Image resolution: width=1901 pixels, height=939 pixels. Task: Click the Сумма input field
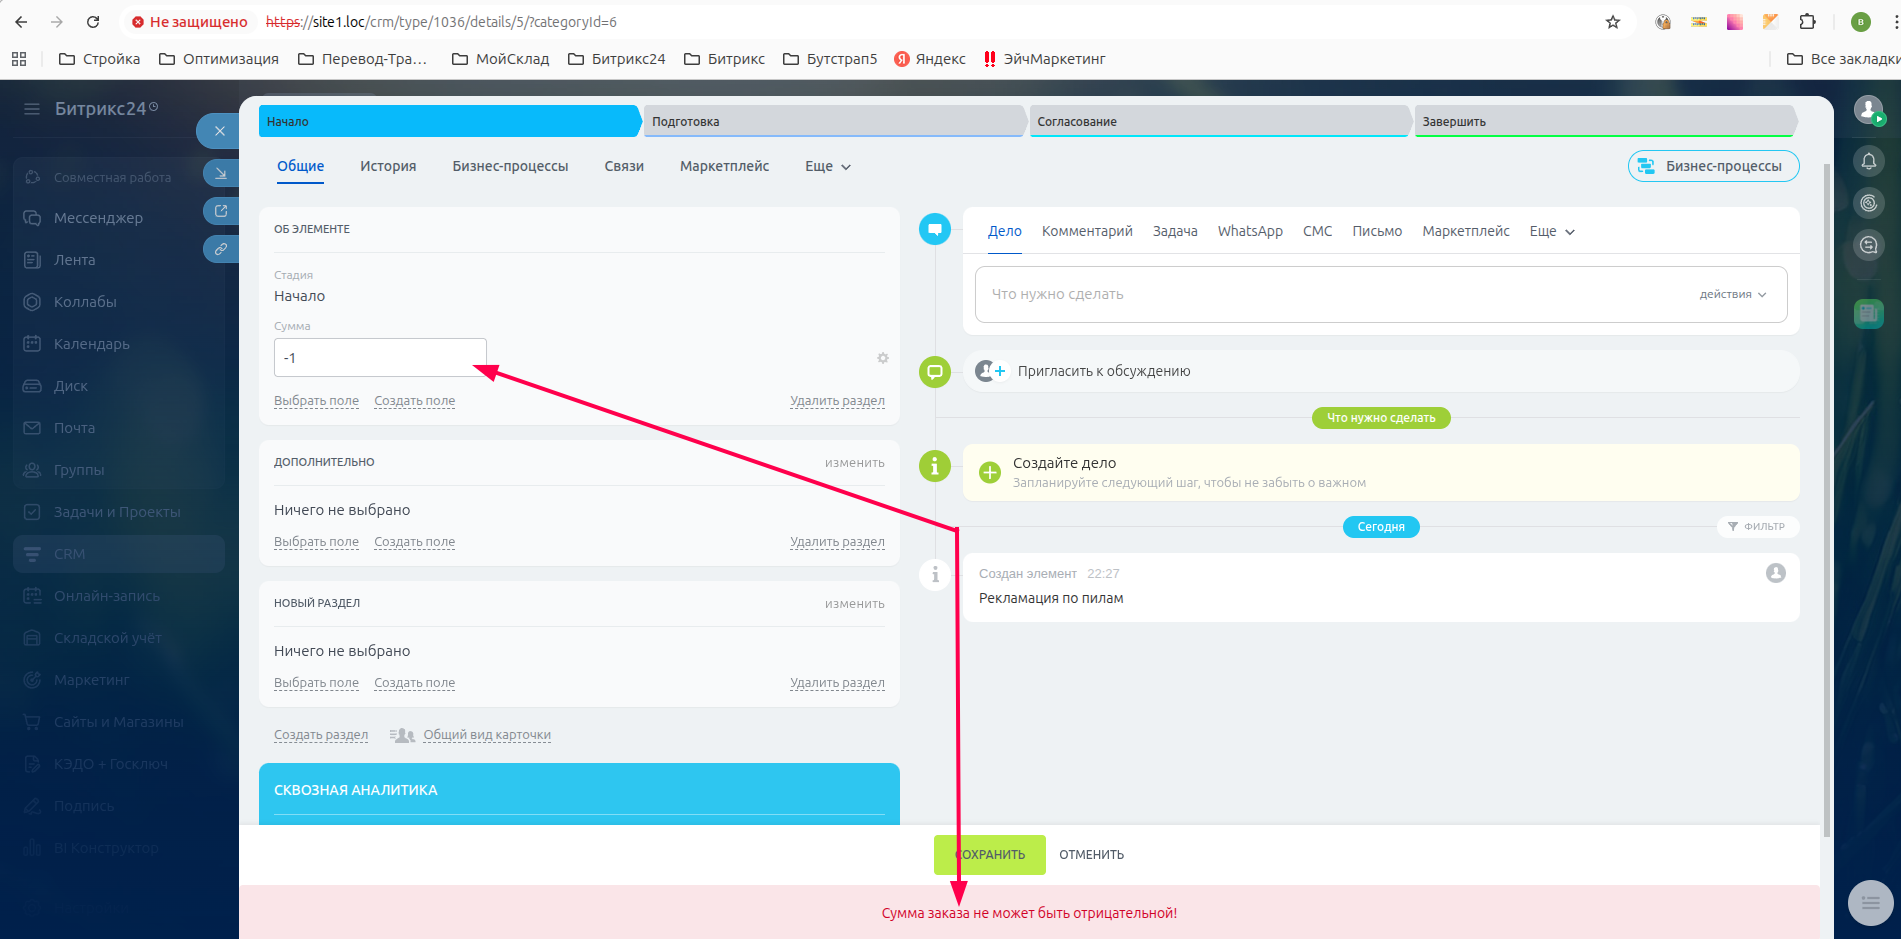point(380,358)
